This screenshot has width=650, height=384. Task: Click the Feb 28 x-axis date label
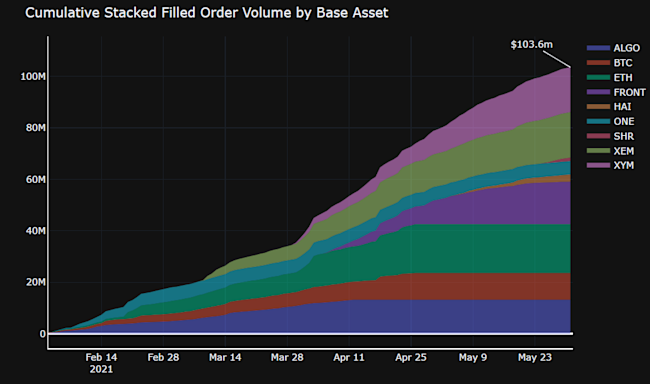coord(163,357)
